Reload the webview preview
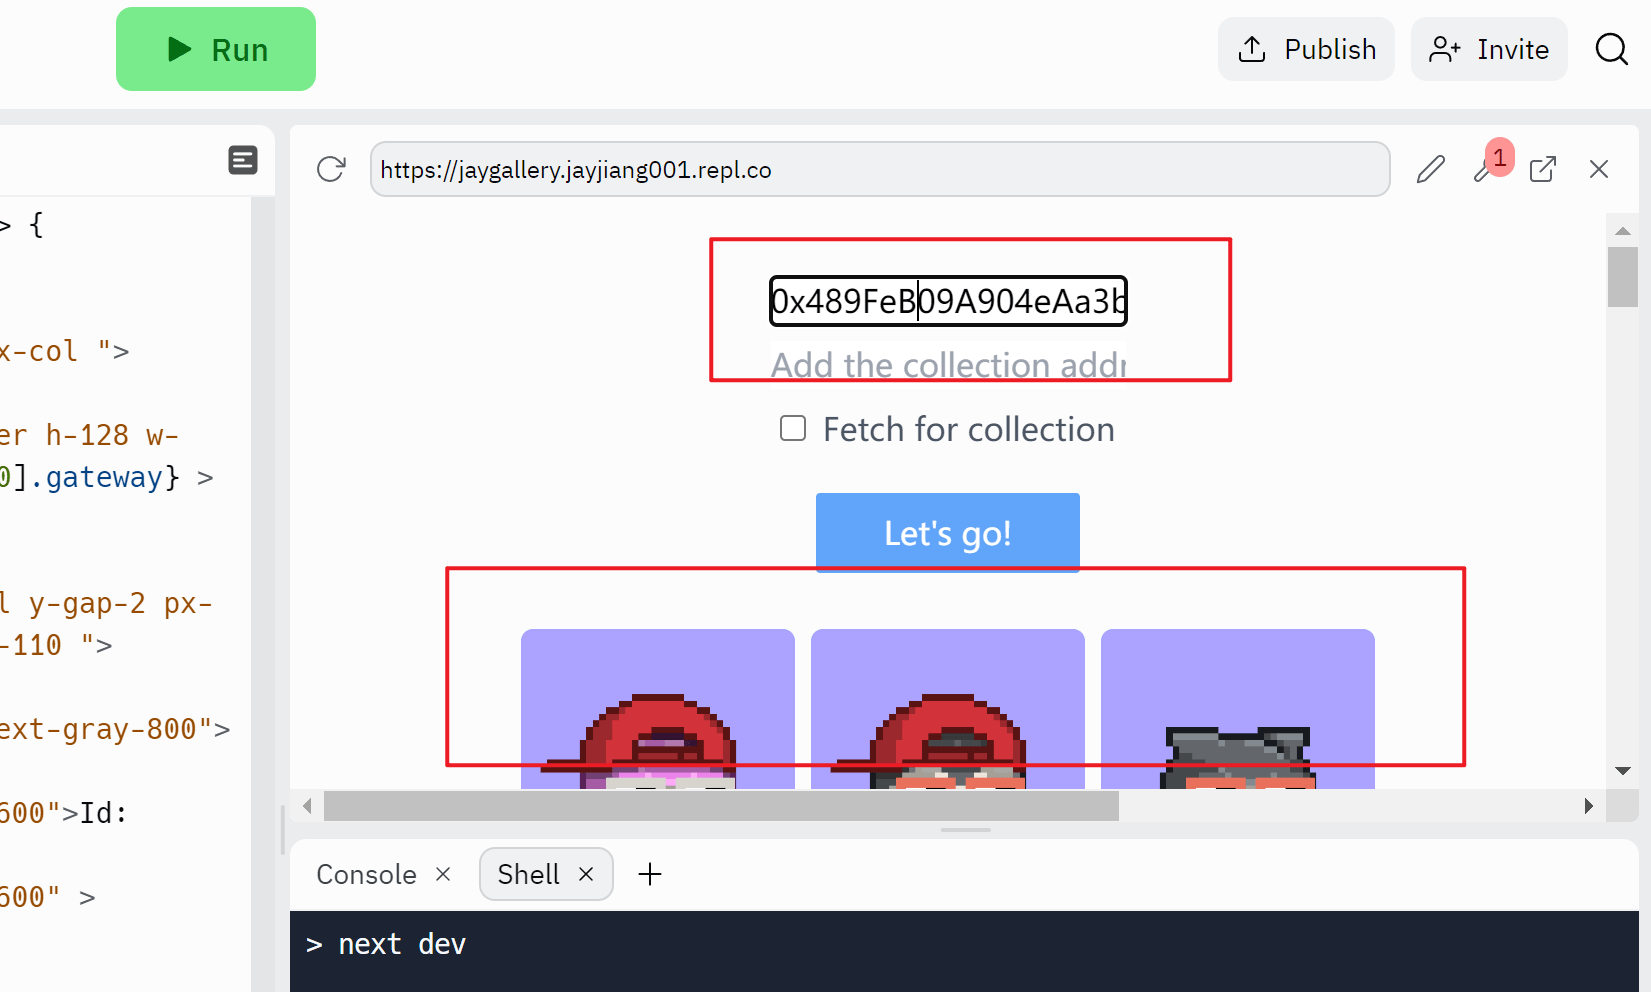Image resolution: width=1651 pixels, height=992 pixels. point(331,169)
